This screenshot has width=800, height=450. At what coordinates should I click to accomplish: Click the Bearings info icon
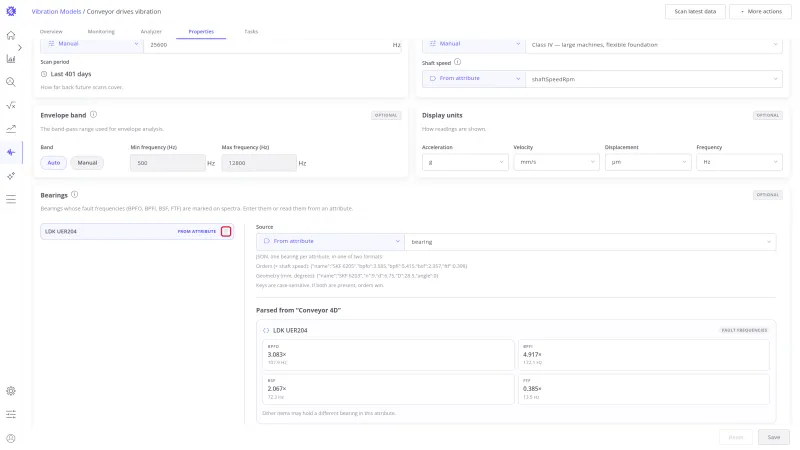tap(74, 194)
